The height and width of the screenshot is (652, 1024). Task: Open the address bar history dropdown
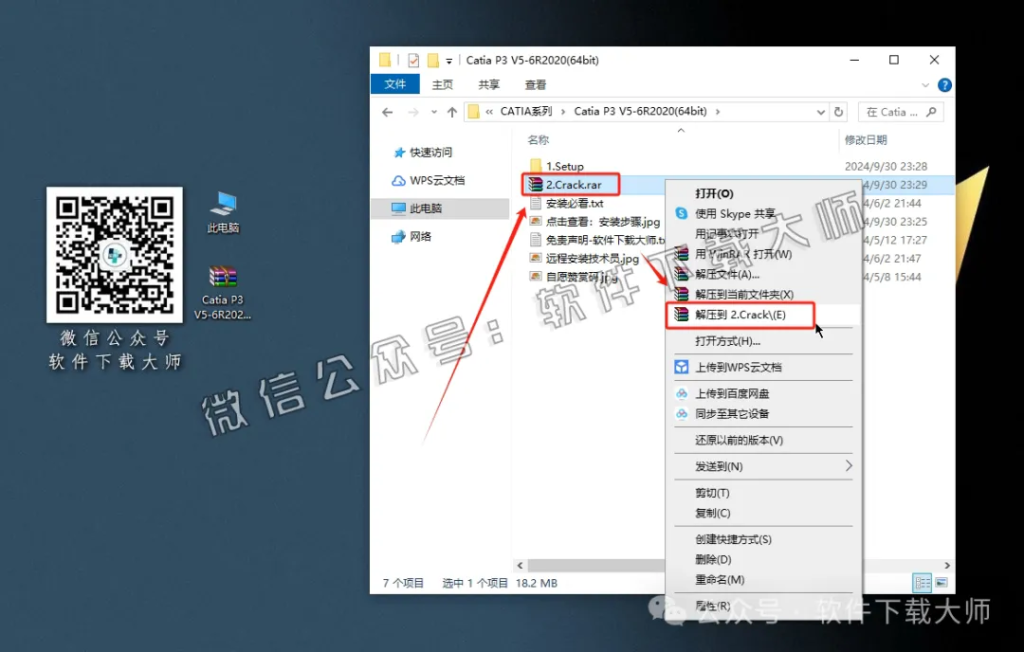click(x=819, y=111)
